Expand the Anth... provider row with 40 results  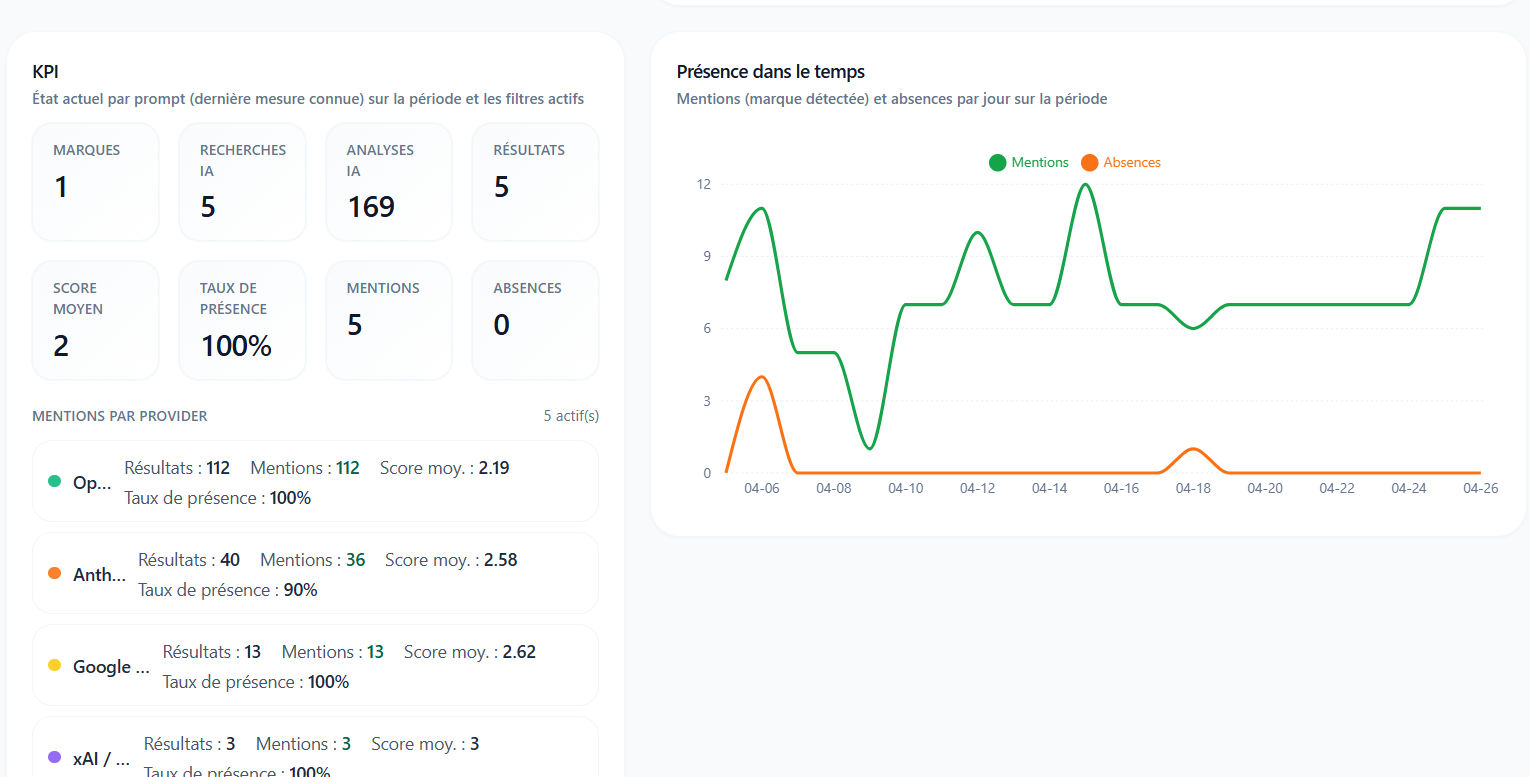click(x=315, y=574)
